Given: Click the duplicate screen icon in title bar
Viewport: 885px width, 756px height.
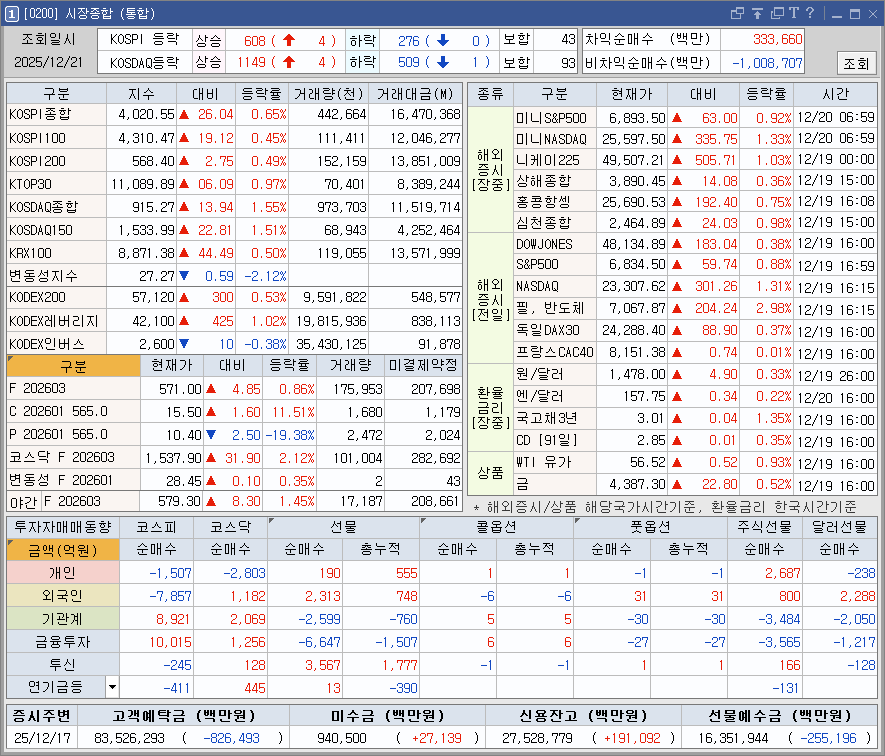Looking at the screenshot, I should click(777, 14).
